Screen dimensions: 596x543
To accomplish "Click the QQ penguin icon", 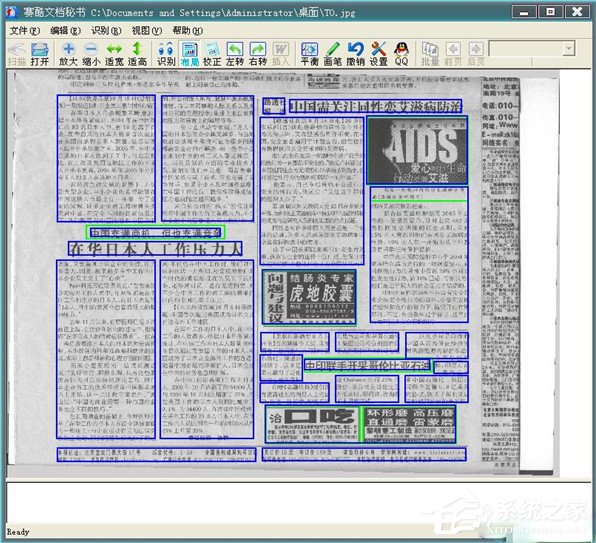I will point(401,54).
